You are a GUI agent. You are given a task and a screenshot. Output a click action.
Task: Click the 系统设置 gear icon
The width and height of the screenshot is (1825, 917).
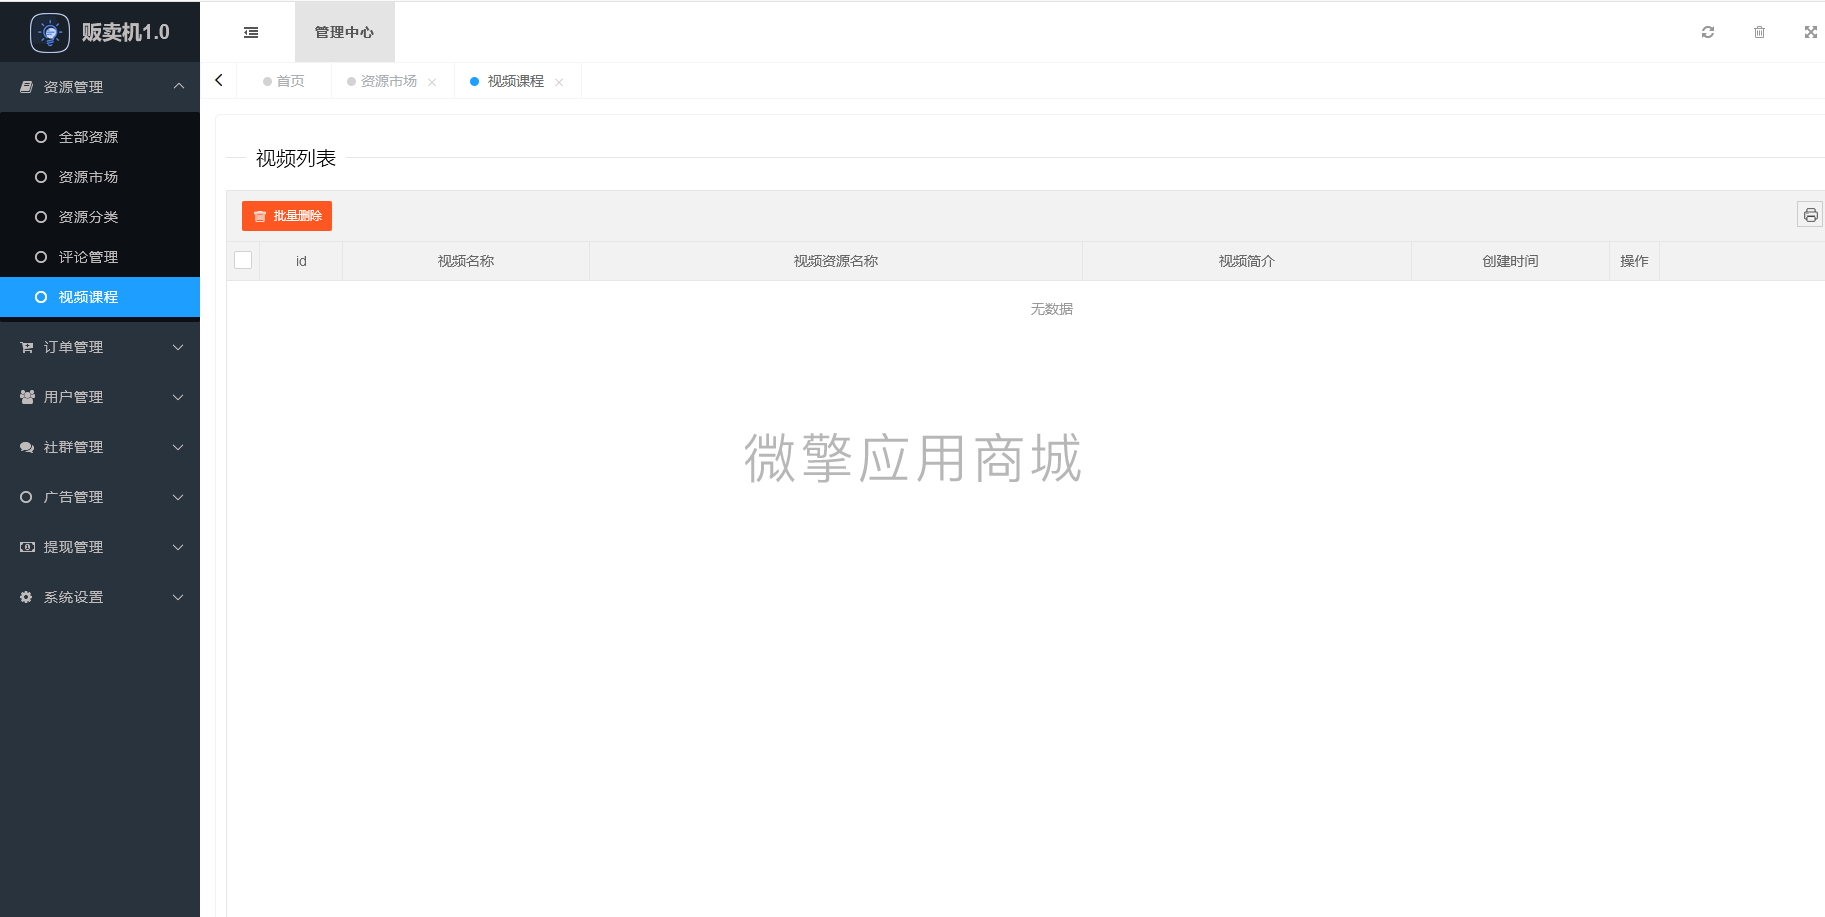[x=26, y=597]
